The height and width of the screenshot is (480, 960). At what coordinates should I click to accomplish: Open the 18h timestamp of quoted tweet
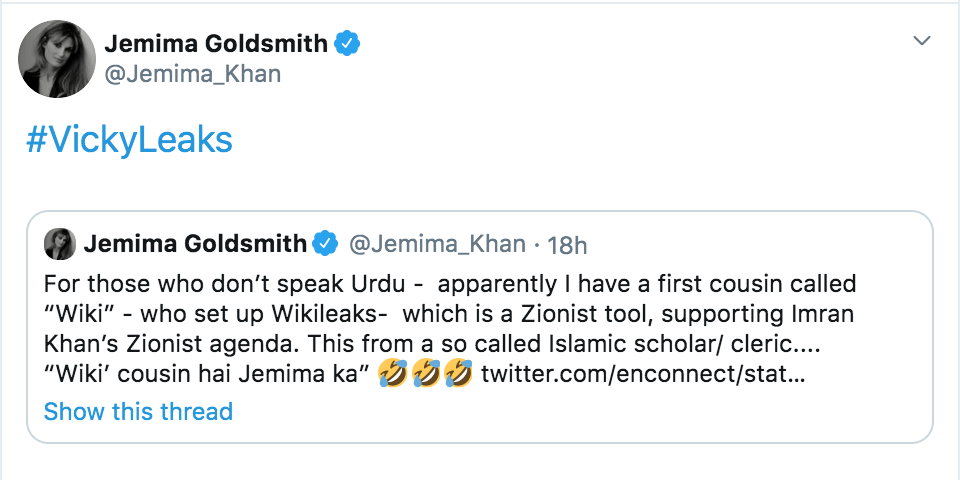tap(568, 244)
